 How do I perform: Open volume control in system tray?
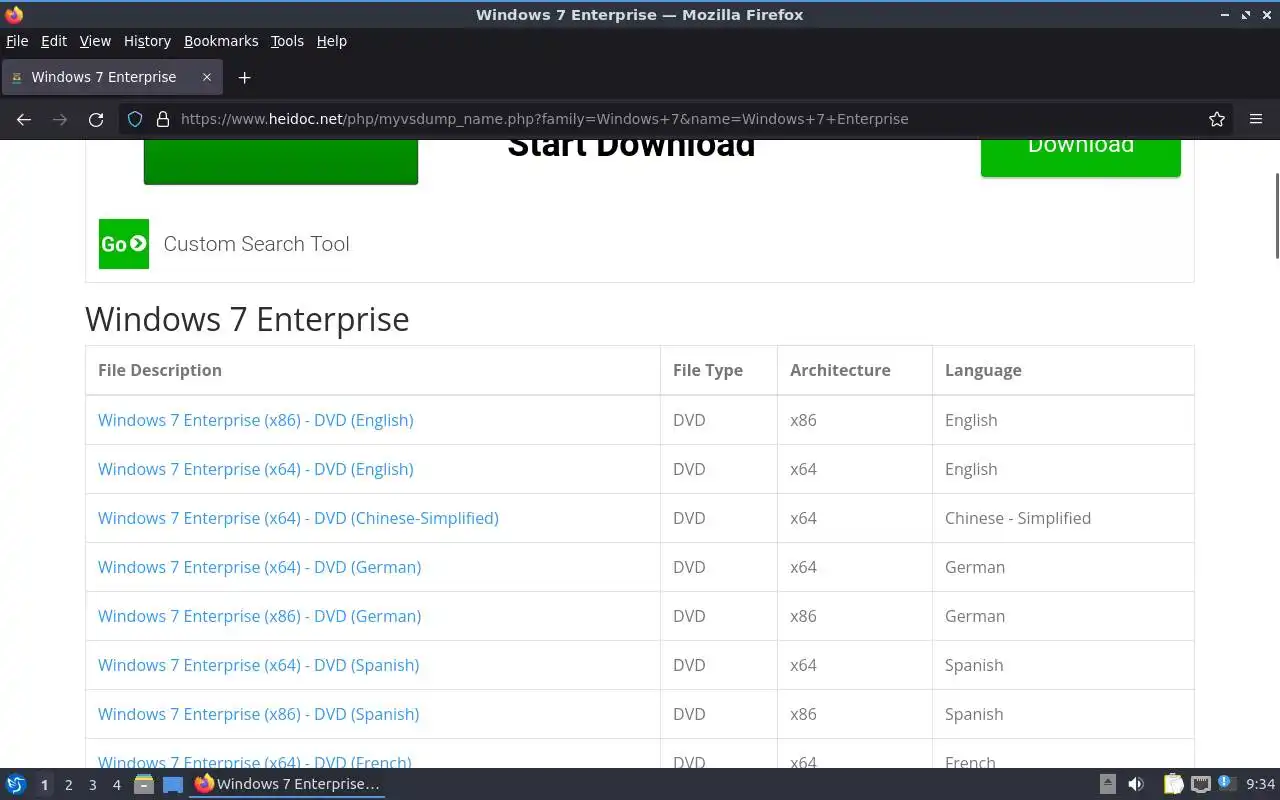(1136, 784)
